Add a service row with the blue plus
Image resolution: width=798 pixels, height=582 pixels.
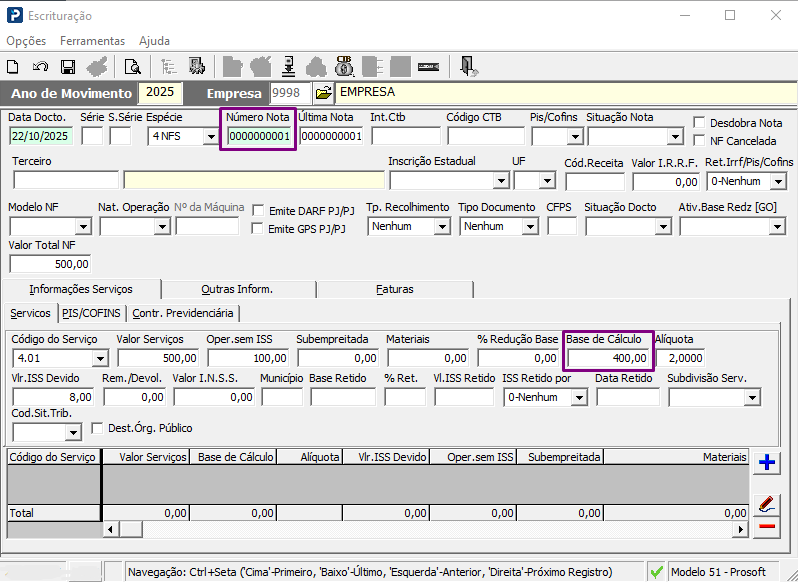click(767, 462)
